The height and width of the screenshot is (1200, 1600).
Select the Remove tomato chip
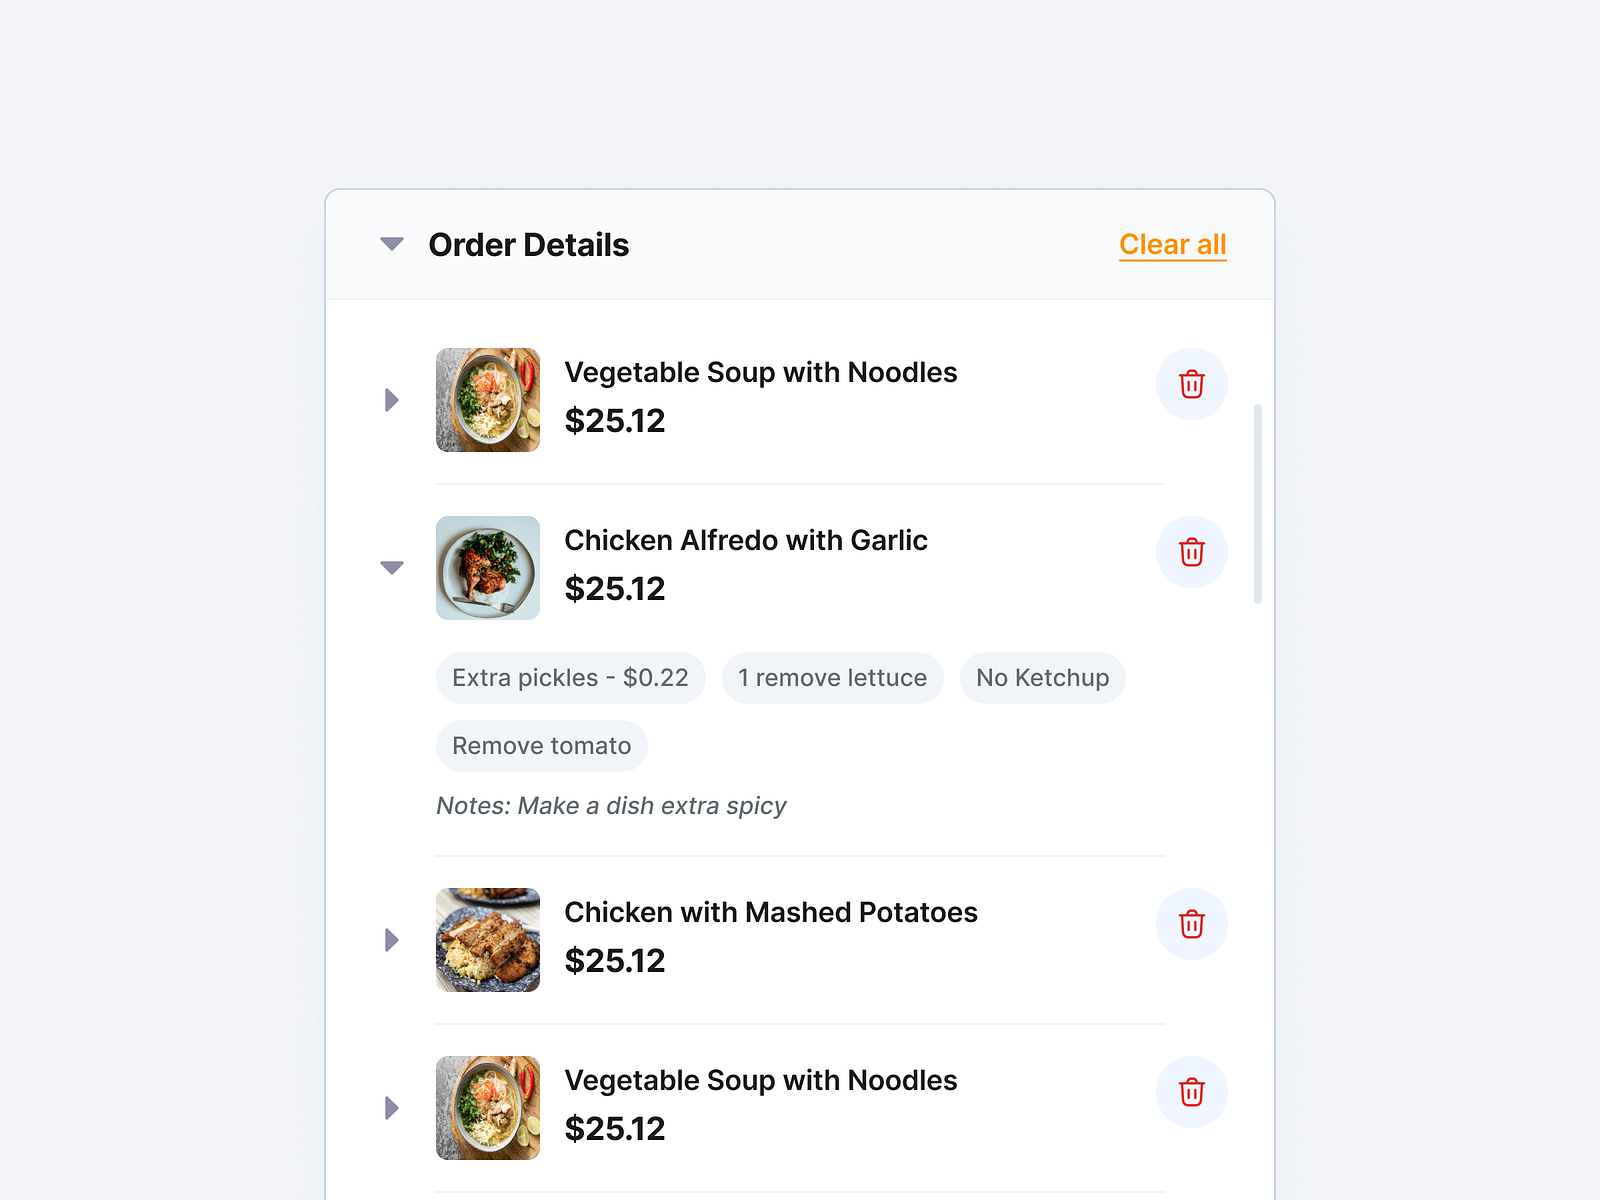[x=541, y=745]
